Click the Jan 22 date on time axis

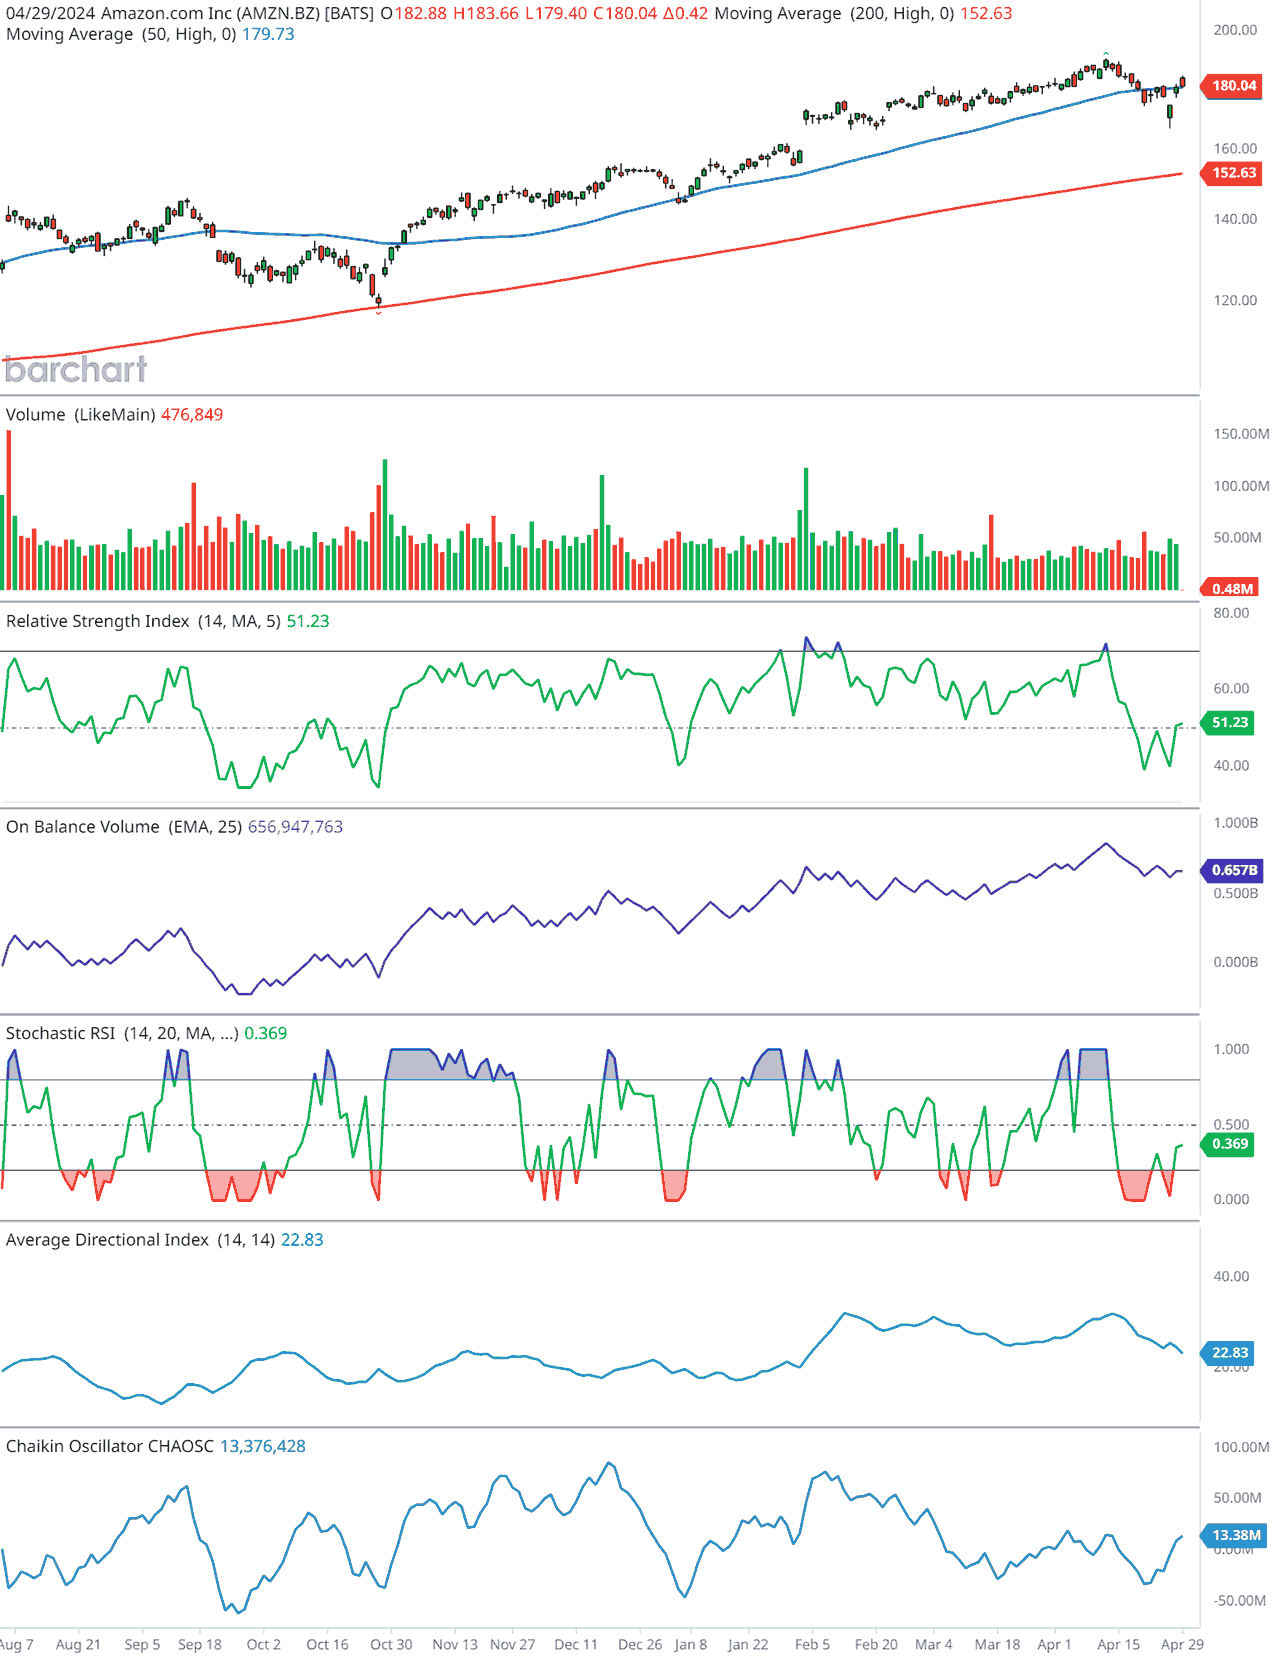tap(748, 1644)
